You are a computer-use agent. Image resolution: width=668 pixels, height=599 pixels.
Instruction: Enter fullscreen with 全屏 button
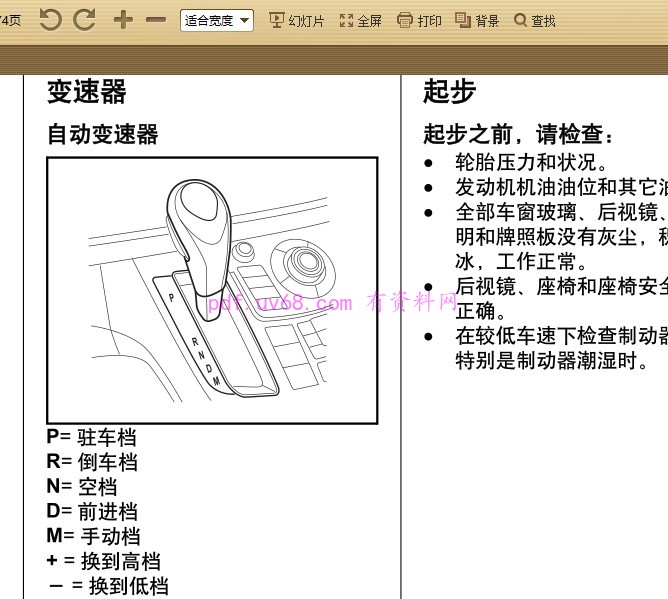[x=361, y=20]
